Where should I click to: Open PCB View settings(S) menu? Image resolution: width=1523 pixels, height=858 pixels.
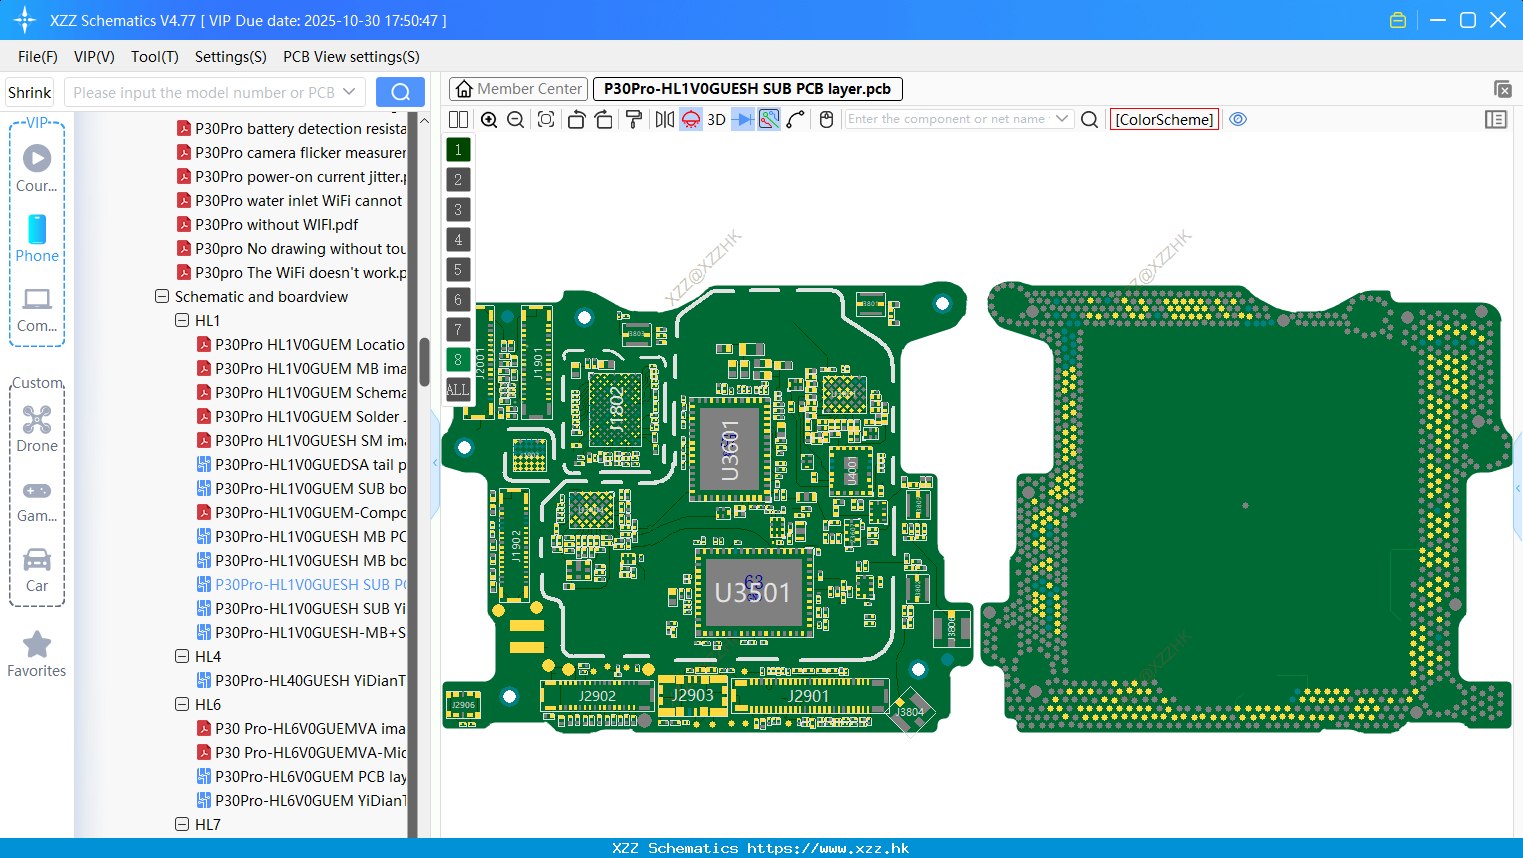351,57
